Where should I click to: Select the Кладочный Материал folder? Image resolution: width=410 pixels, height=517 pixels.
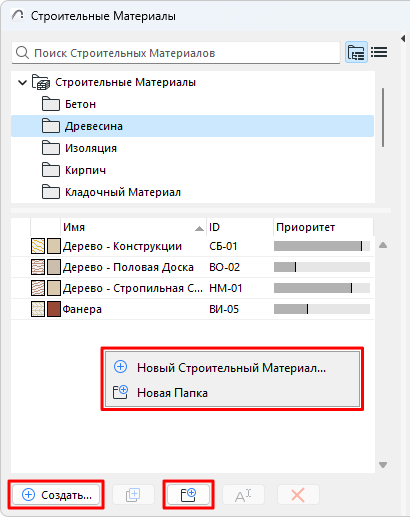tap(193, 192)
